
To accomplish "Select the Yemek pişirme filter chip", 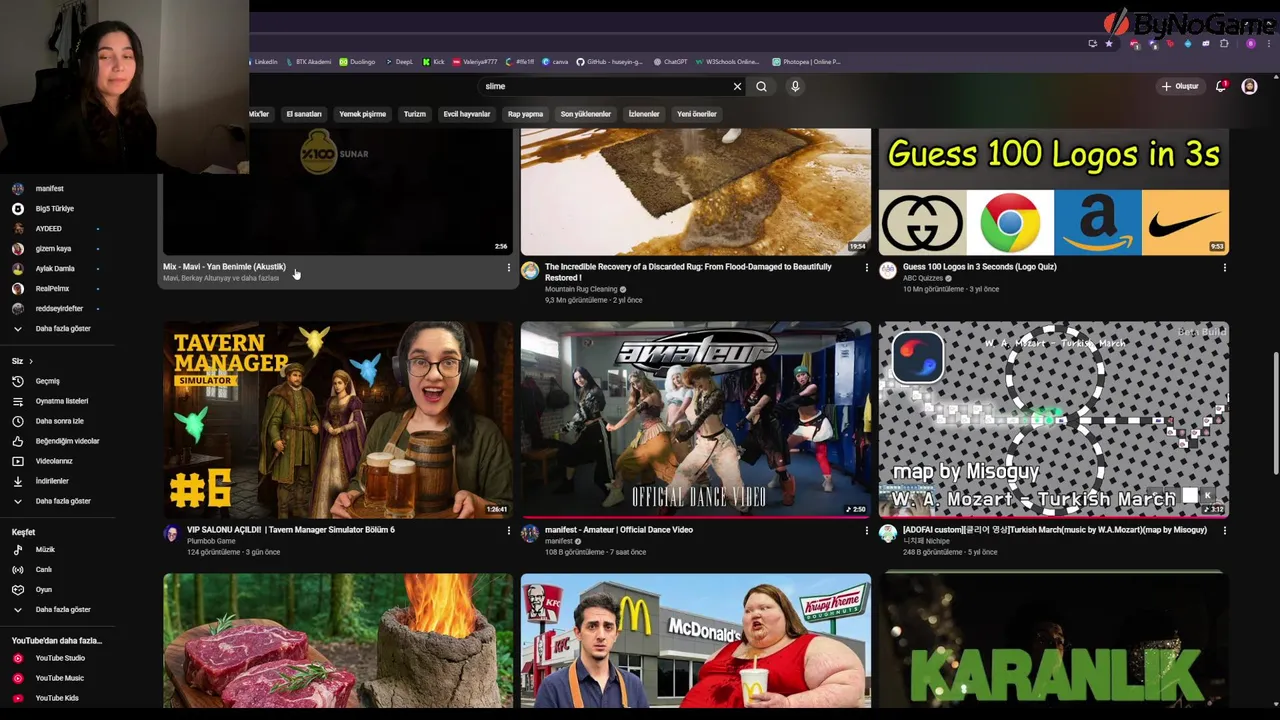I will (x=362, y=114).
